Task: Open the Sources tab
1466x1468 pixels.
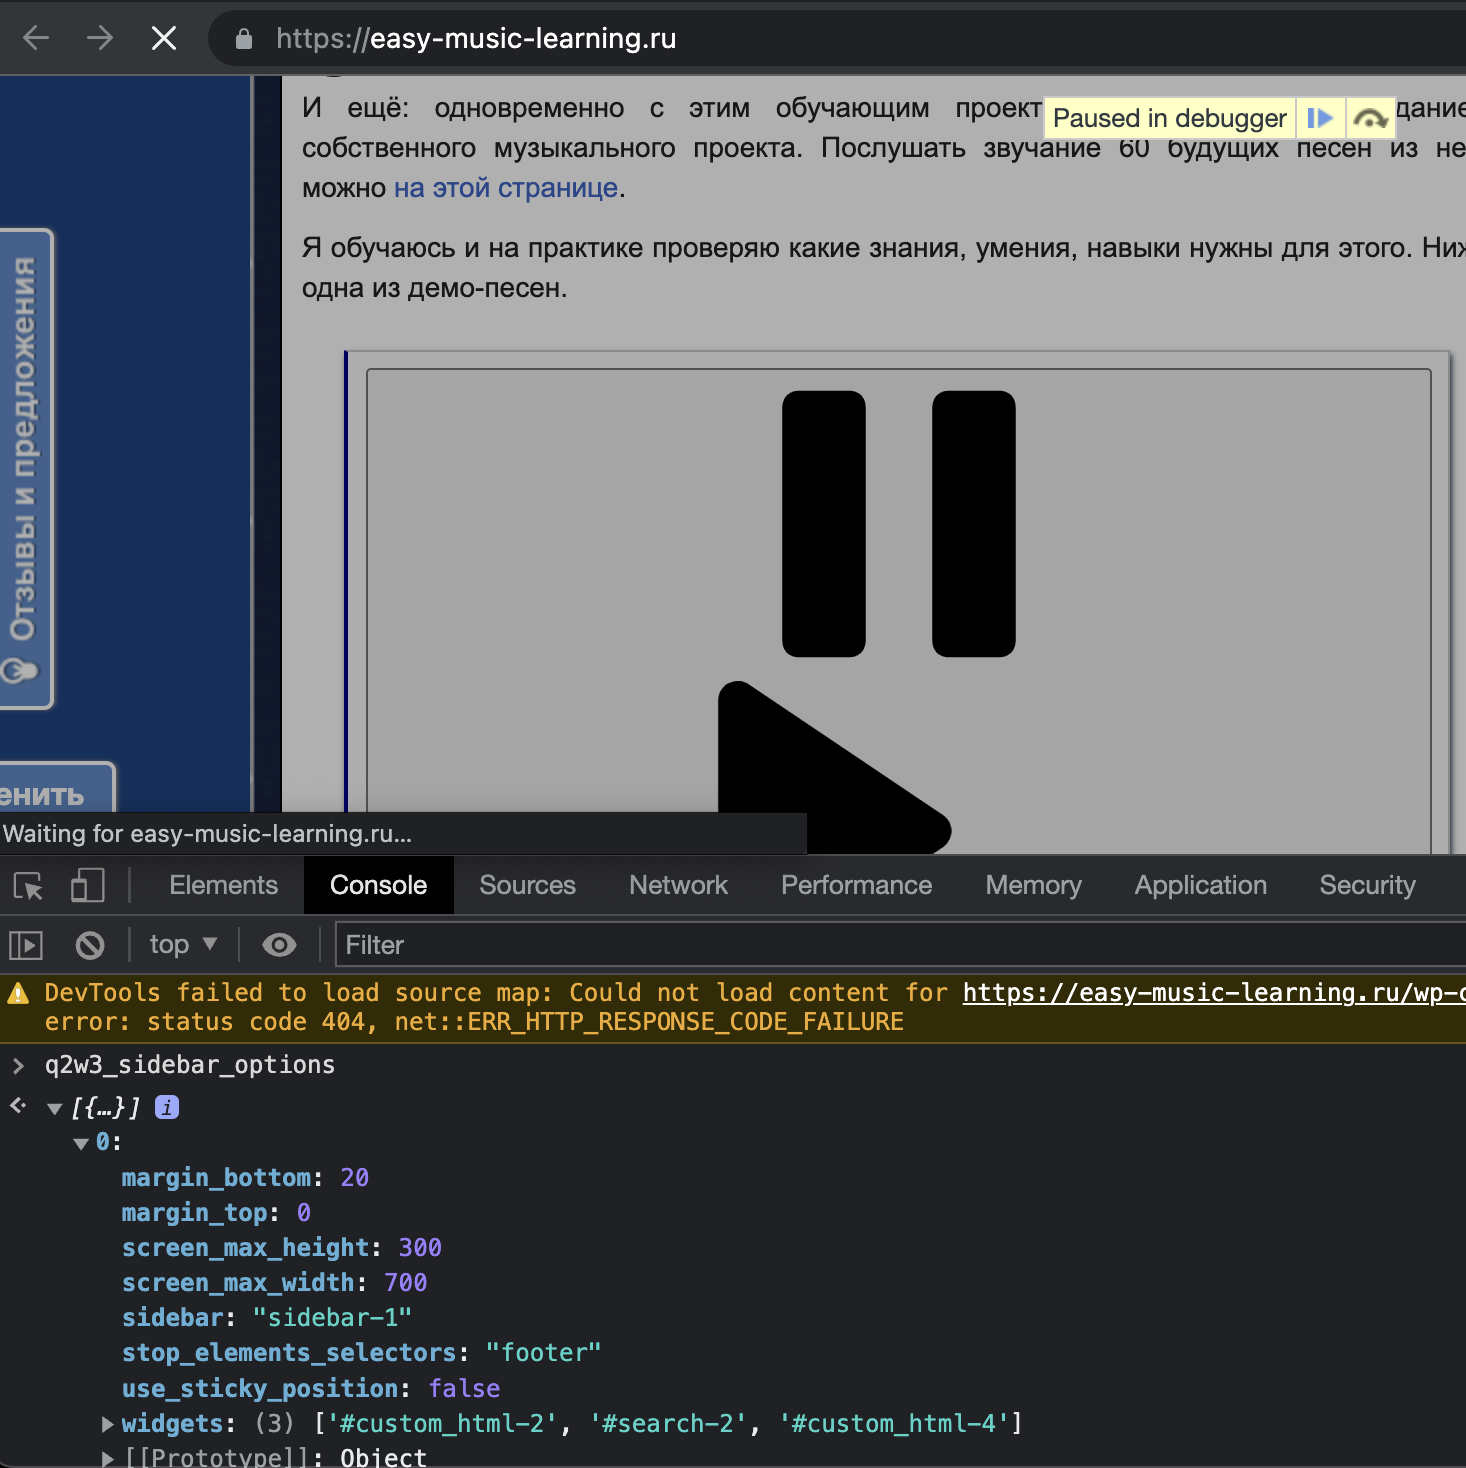Action: 528,885
